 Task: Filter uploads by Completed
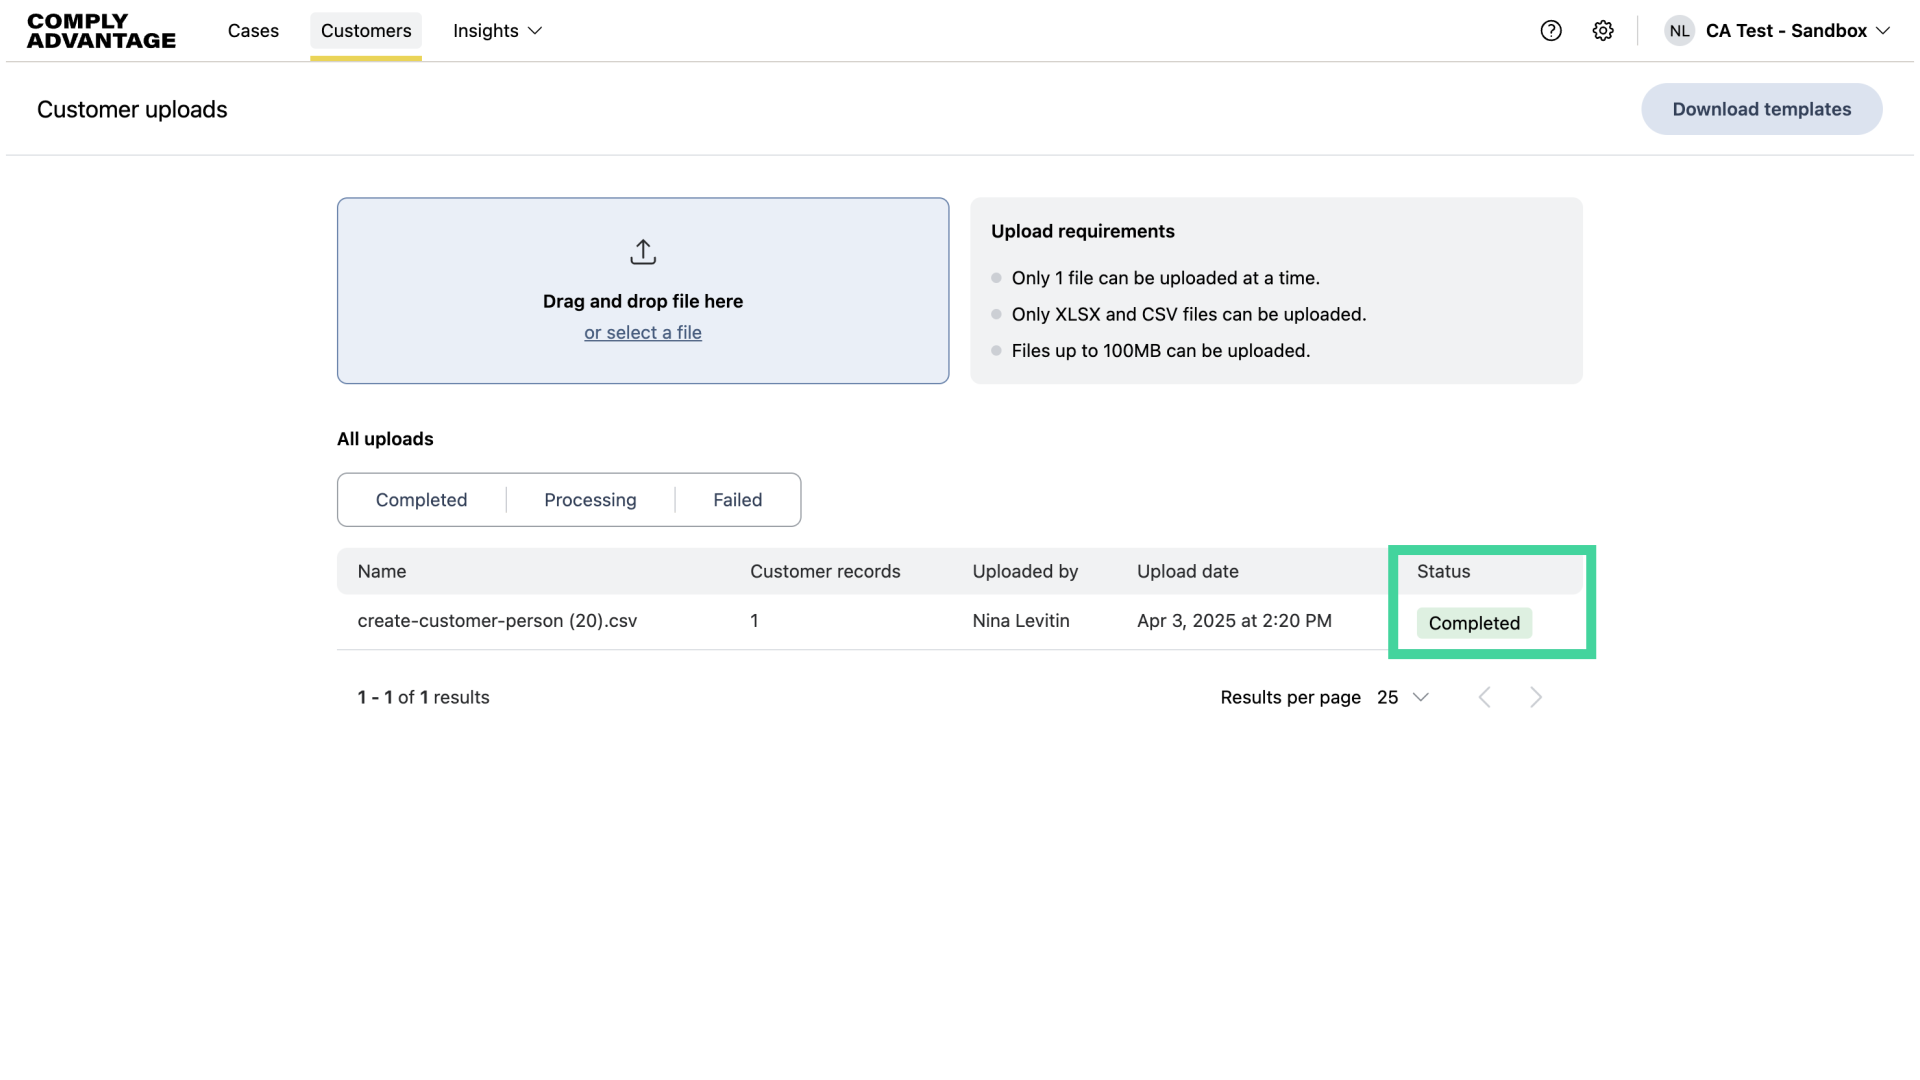coord(421,500)
